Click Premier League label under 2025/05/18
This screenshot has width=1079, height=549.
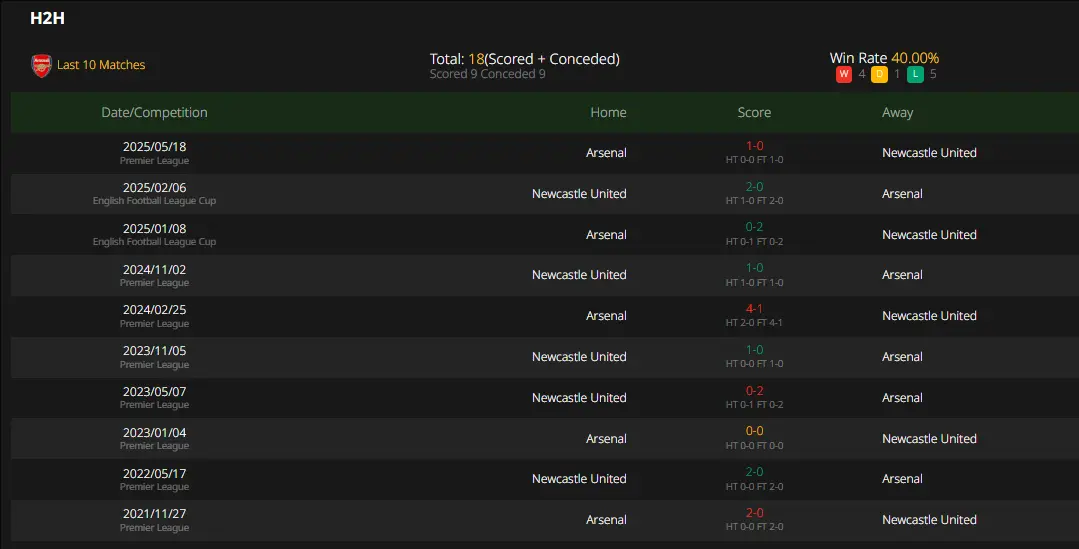[154, 161]
